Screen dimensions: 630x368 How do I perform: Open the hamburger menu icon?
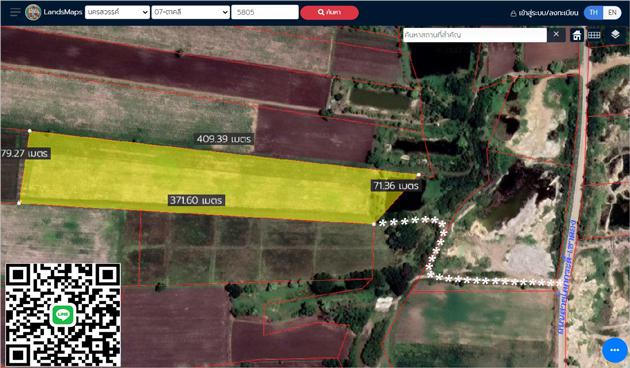pyautogui.click(x=15, y=12)
